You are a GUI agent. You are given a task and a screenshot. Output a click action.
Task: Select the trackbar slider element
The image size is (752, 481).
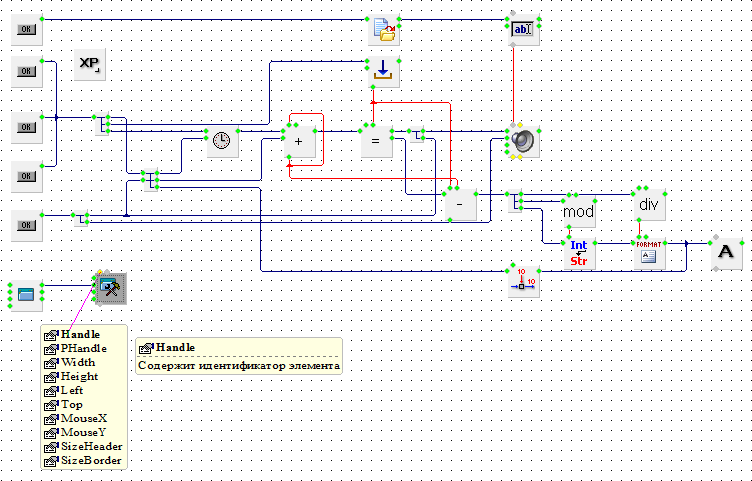[522, 281]
